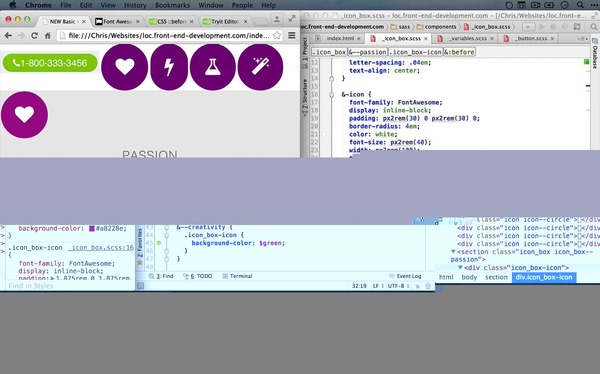Click the IDE version control update icon

577,27
